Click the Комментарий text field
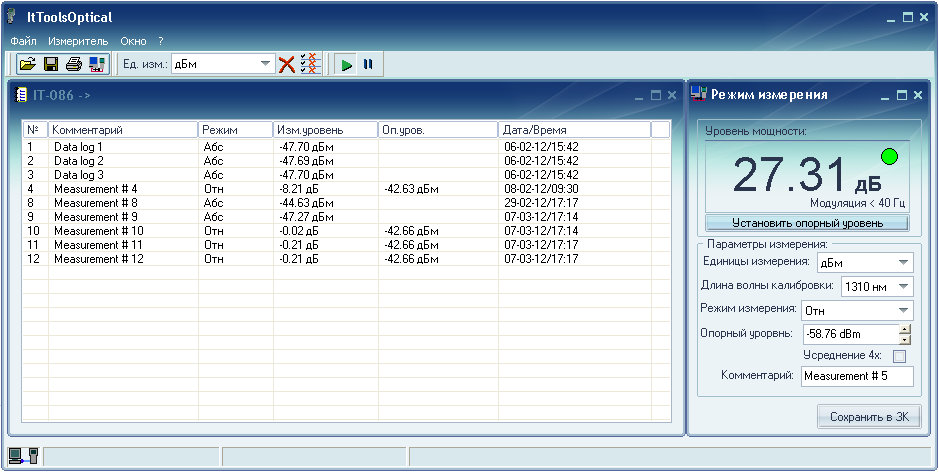This screenshot has height=472, width=939. click(857, 376)
